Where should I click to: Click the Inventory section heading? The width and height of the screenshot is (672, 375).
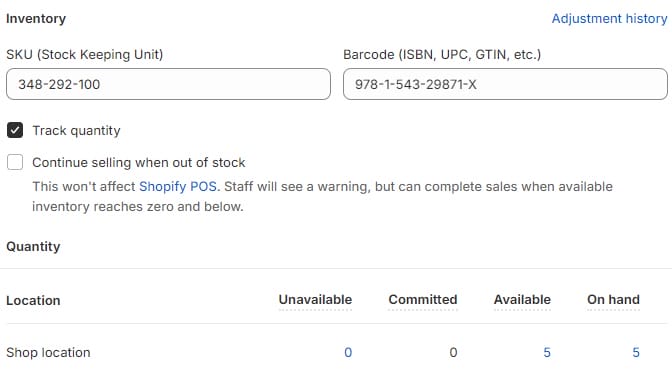(x=36, y=19)
